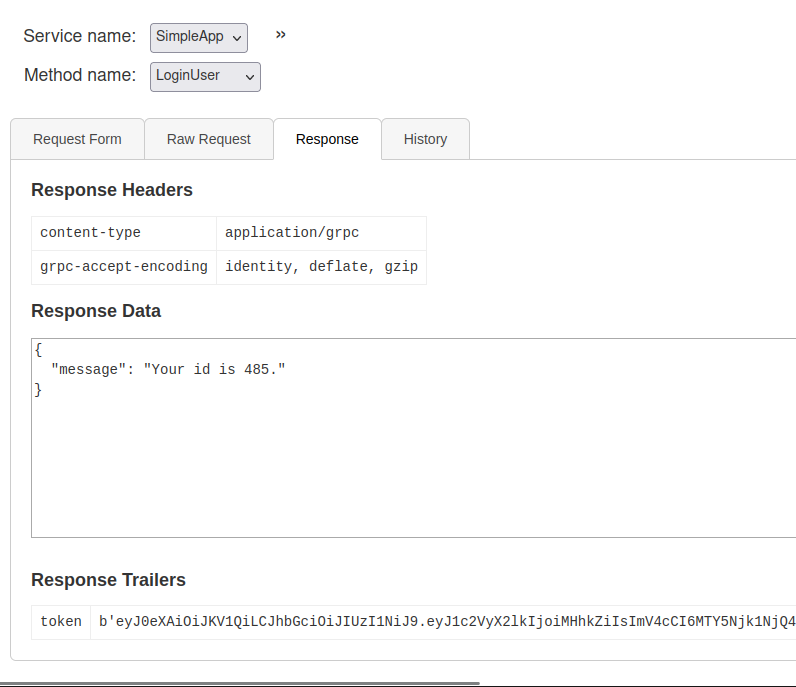
Task: Expand the LoginUser method dropdown
Action: (205, 76)
